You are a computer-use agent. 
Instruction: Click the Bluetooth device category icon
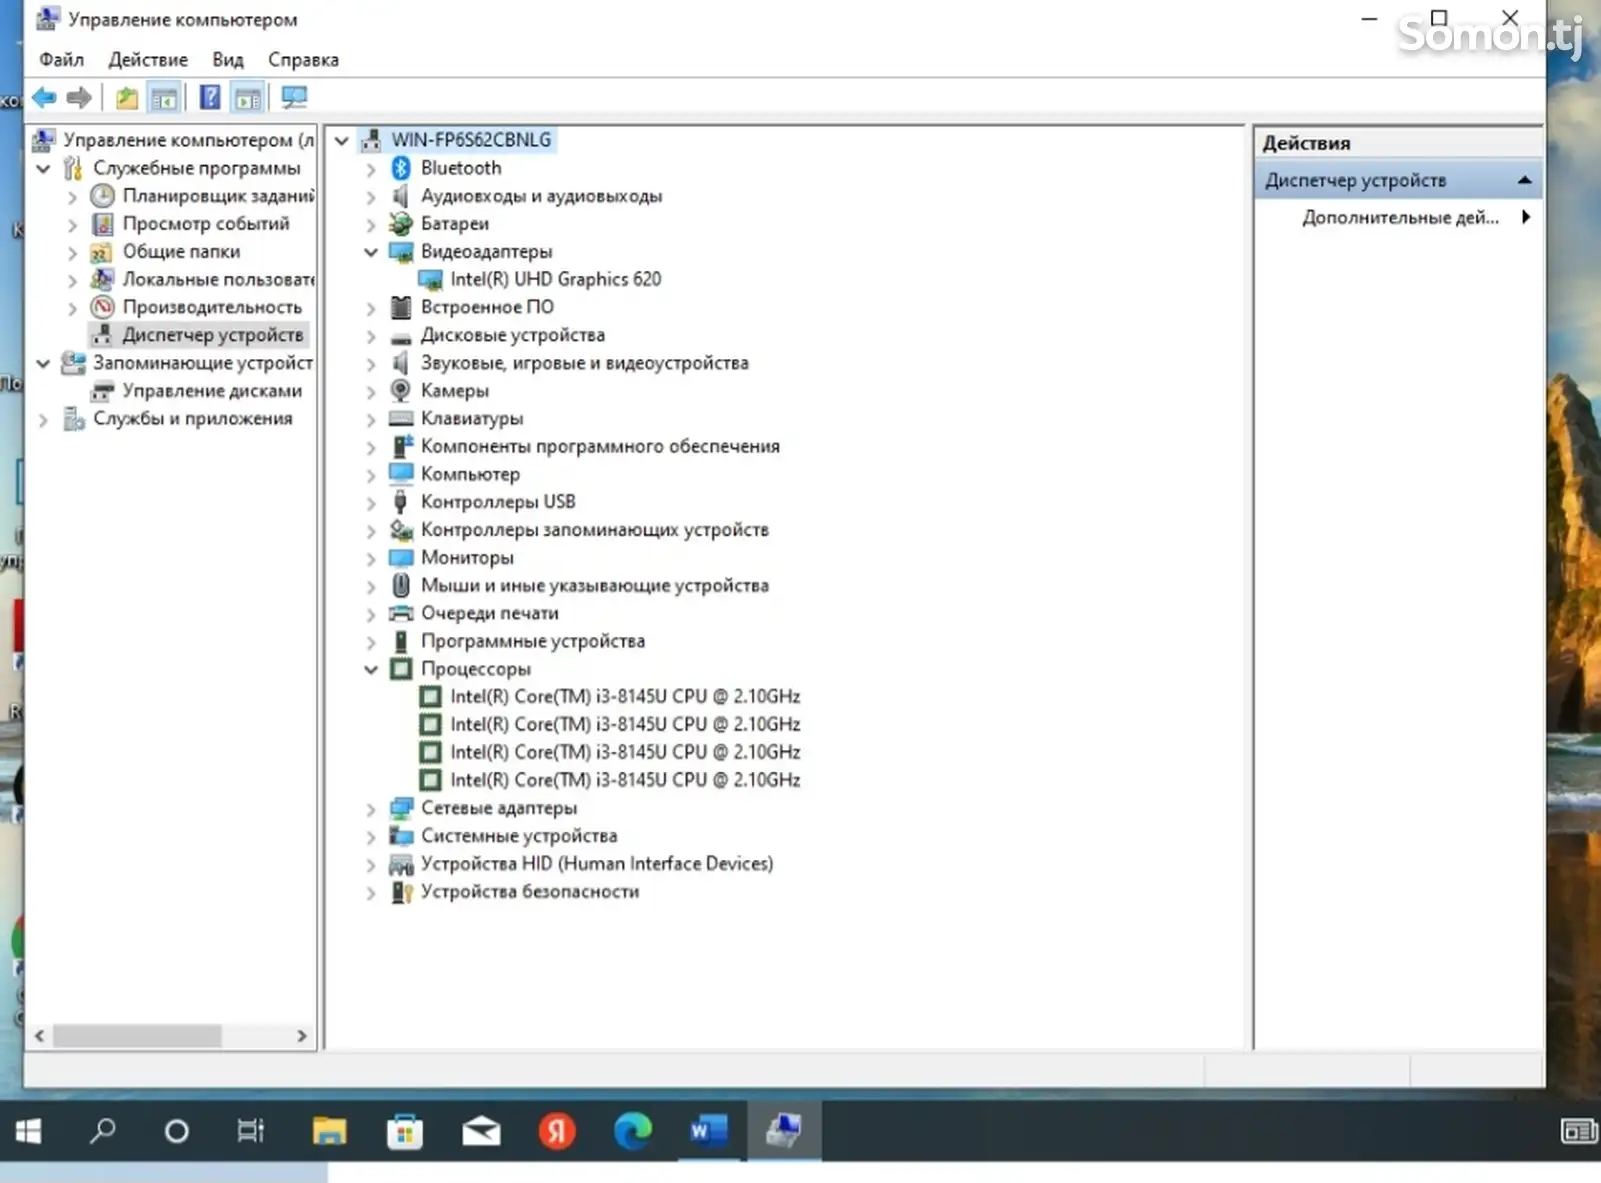(401, 168)
